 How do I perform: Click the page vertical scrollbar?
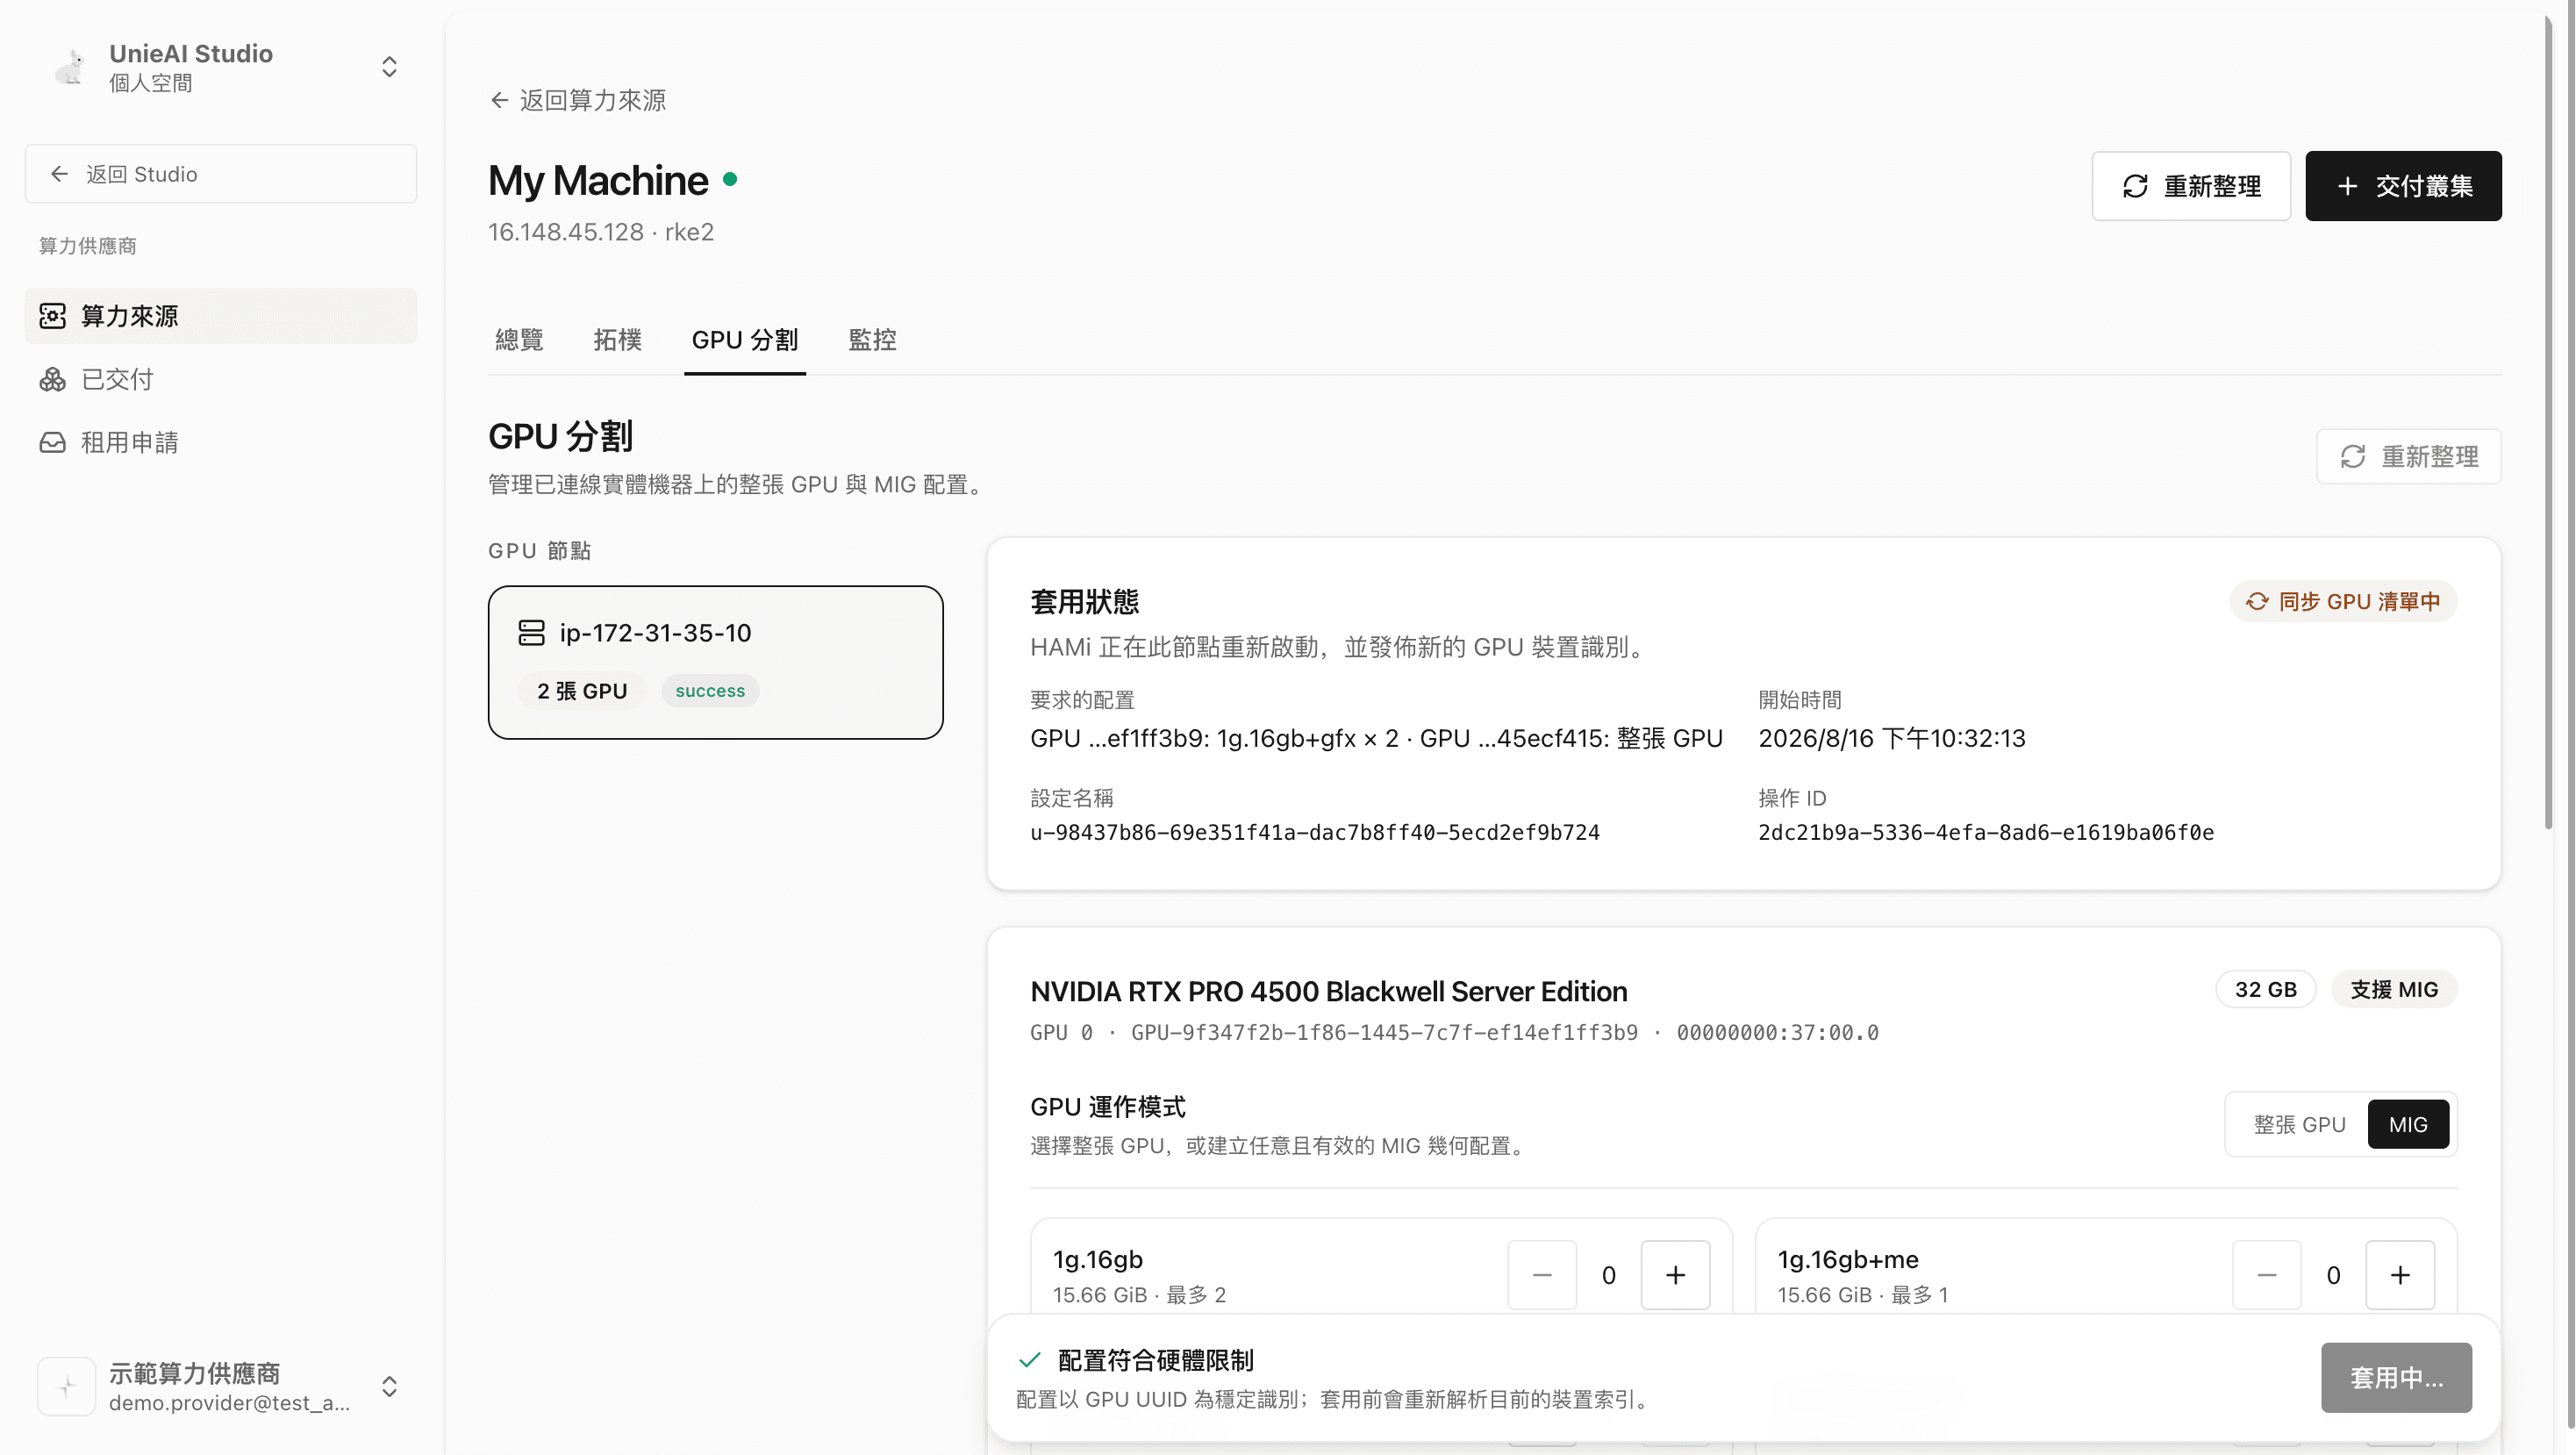2548,420
